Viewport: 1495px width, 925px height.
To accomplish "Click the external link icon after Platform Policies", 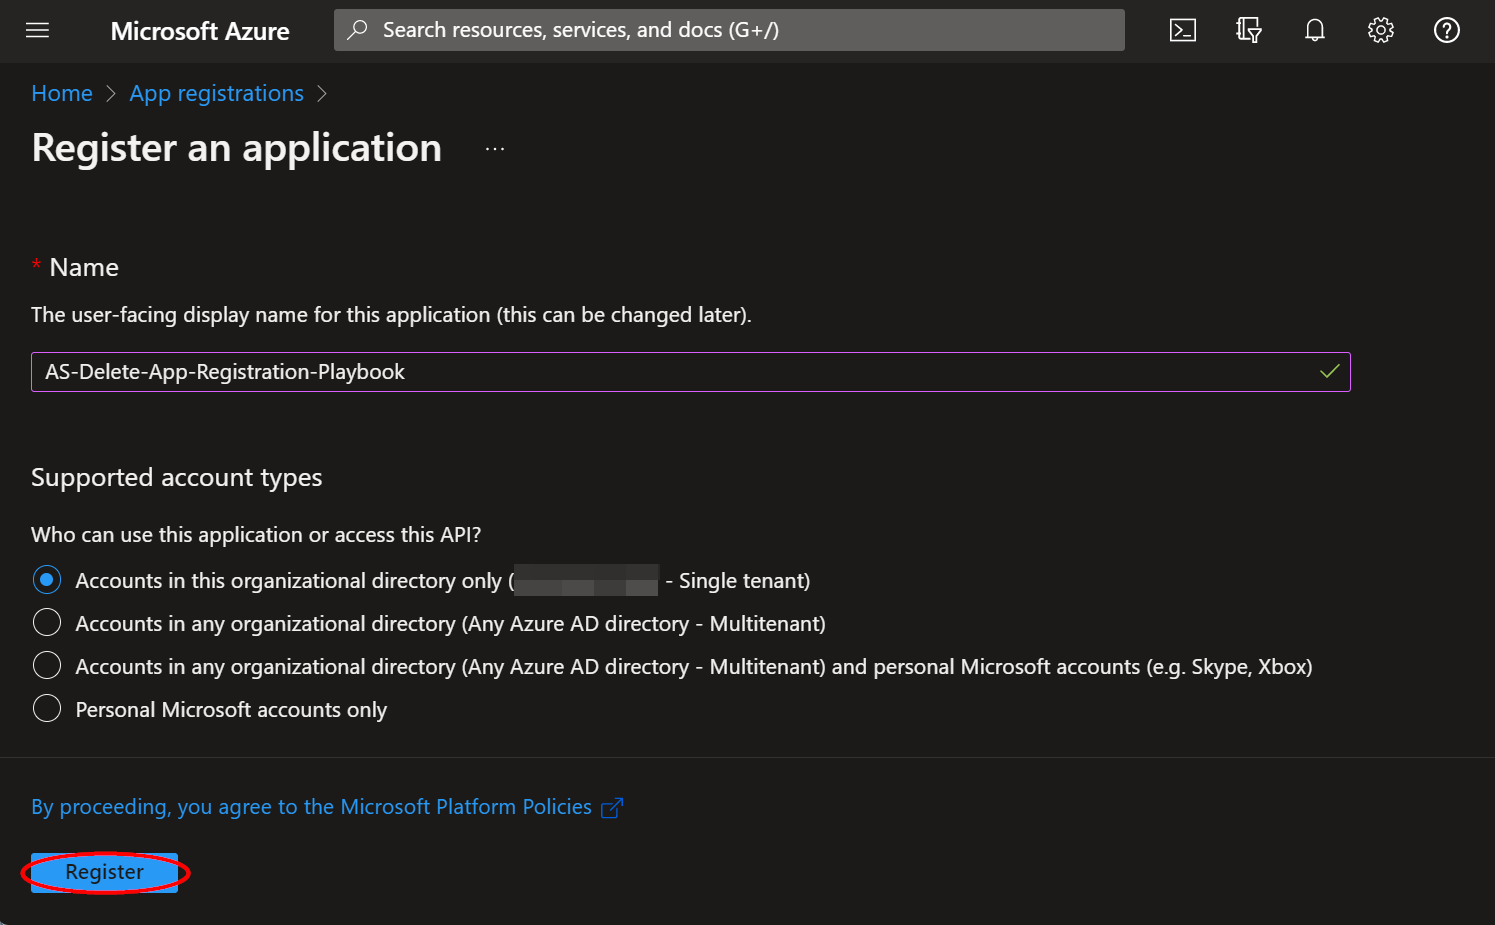I will point(612,808).
